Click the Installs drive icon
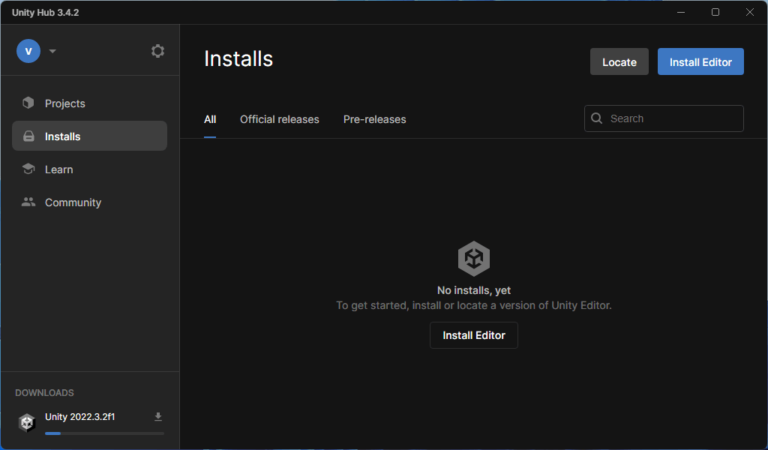The width and height of the screenshot is (768, 450). tap(28, 136)
